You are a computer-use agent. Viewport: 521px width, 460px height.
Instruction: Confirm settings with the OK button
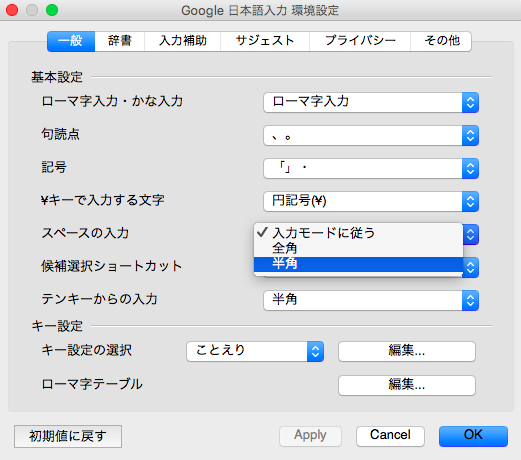[473, 436]
